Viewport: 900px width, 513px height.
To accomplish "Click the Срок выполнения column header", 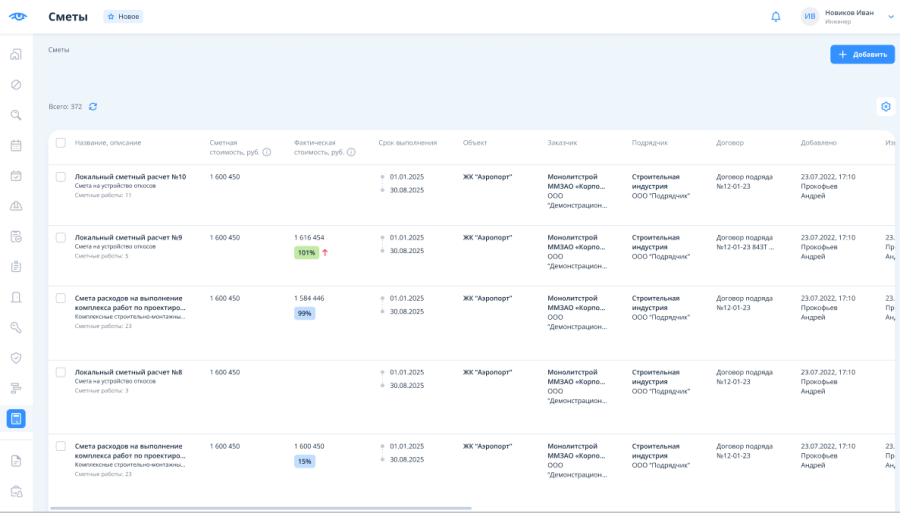I will pos(408,143).
